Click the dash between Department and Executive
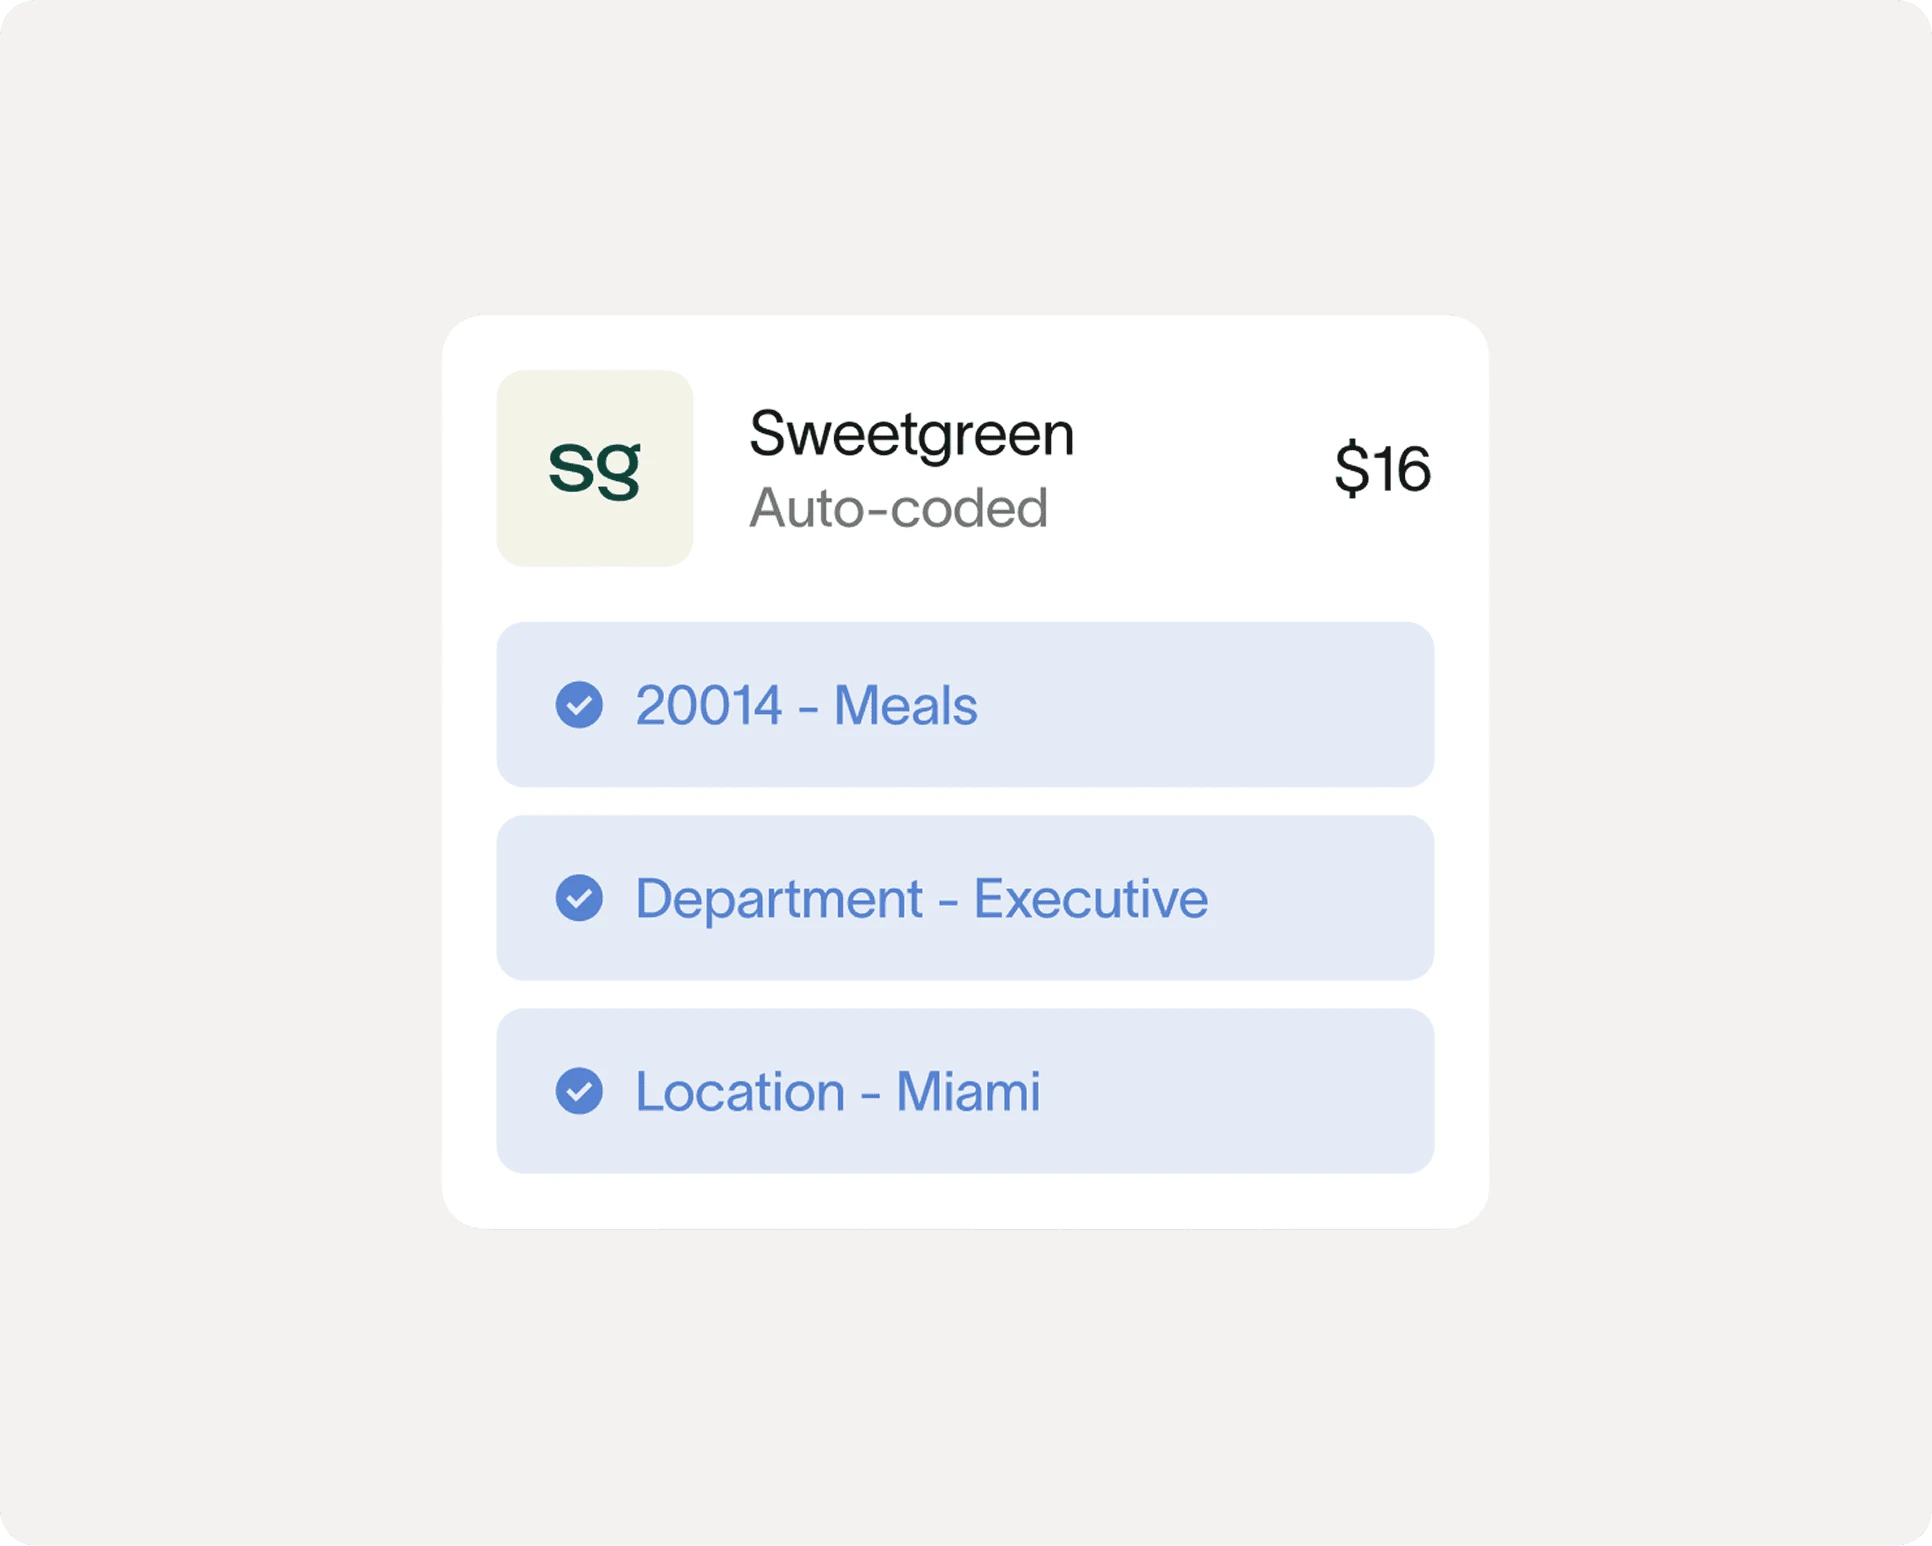Image resolution: width=1932 pixels, height=1546 pixels. point(947,900)
